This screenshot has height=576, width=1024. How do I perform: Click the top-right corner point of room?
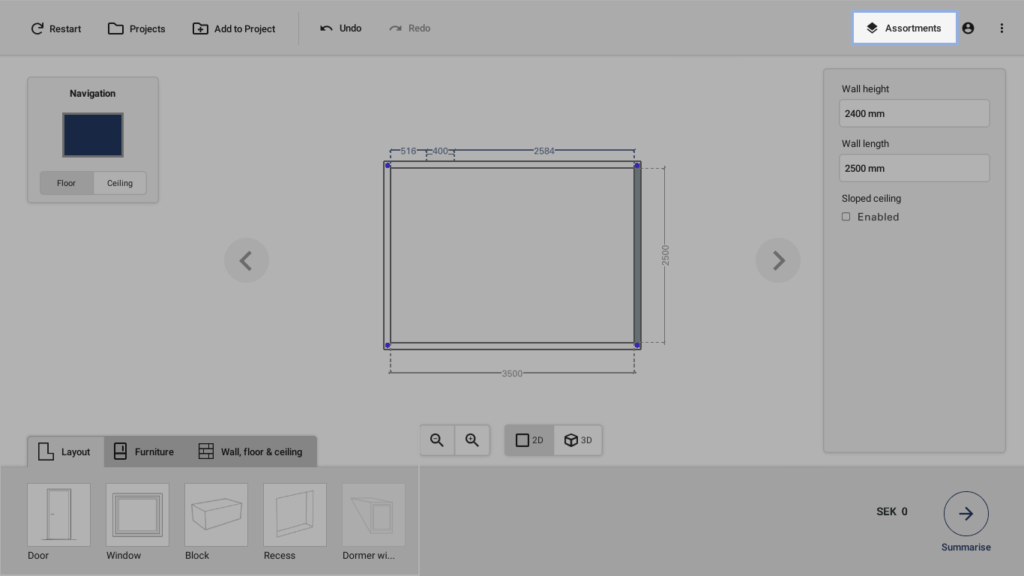pos(637,165)
